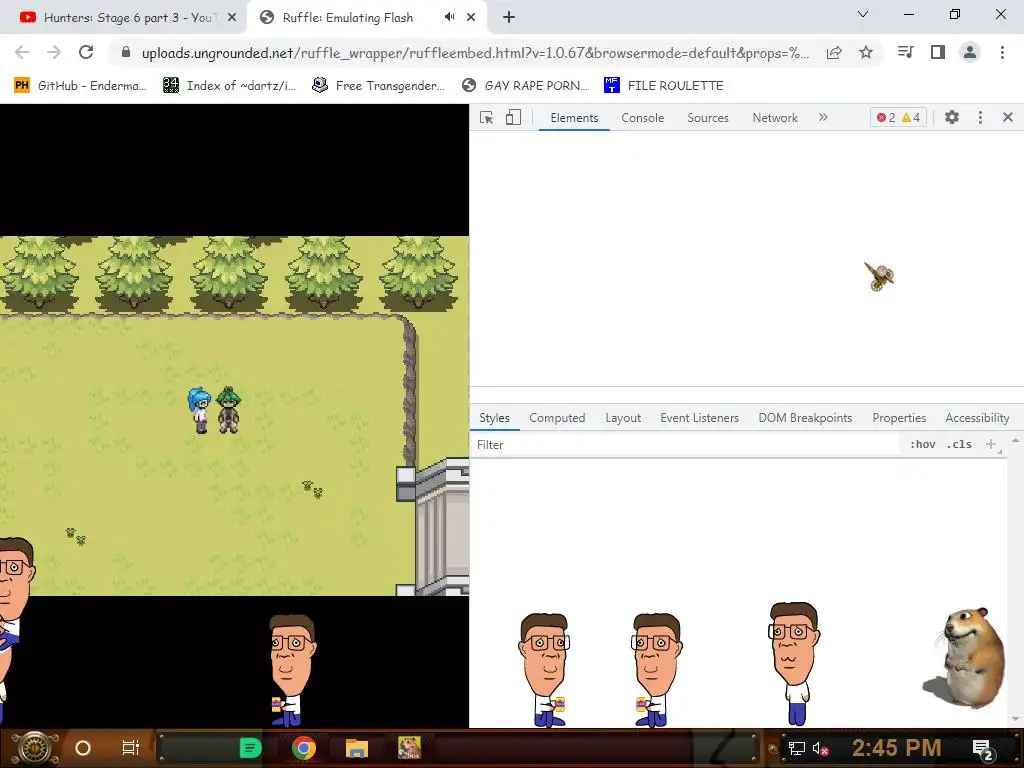1024x768 pixels.
Task: Click the styles Filter input field
Action: click(686, 445)
